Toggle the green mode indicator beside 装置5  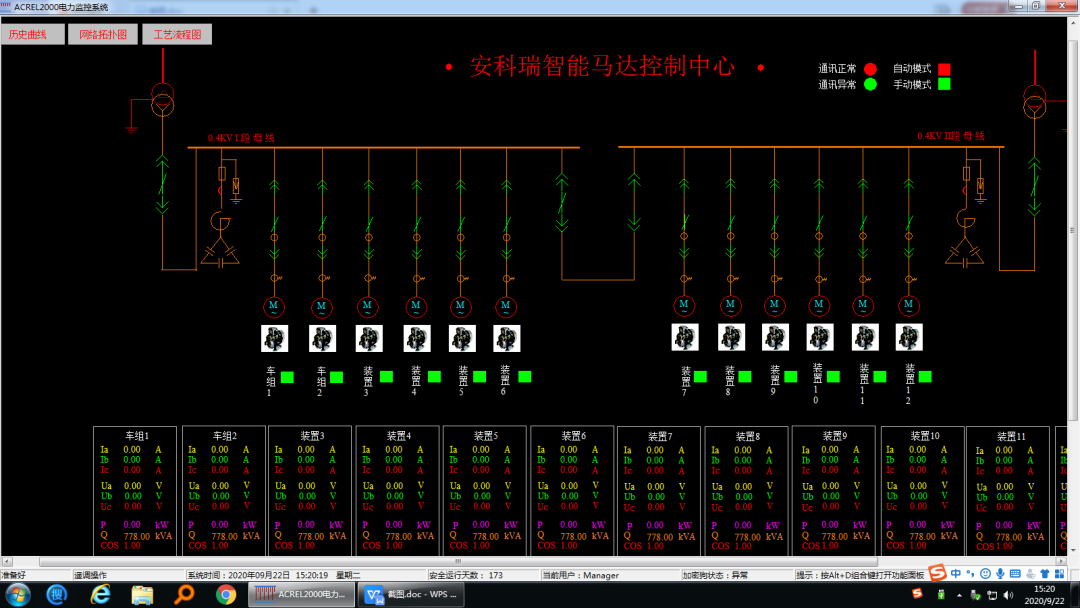pos(479,377)
